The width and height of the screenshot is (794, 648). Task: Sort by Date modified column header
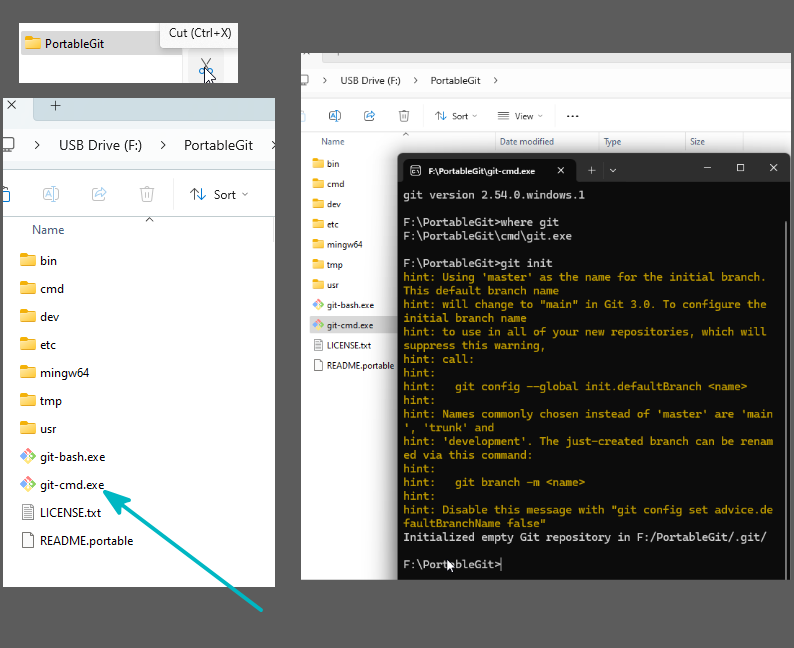527,142
